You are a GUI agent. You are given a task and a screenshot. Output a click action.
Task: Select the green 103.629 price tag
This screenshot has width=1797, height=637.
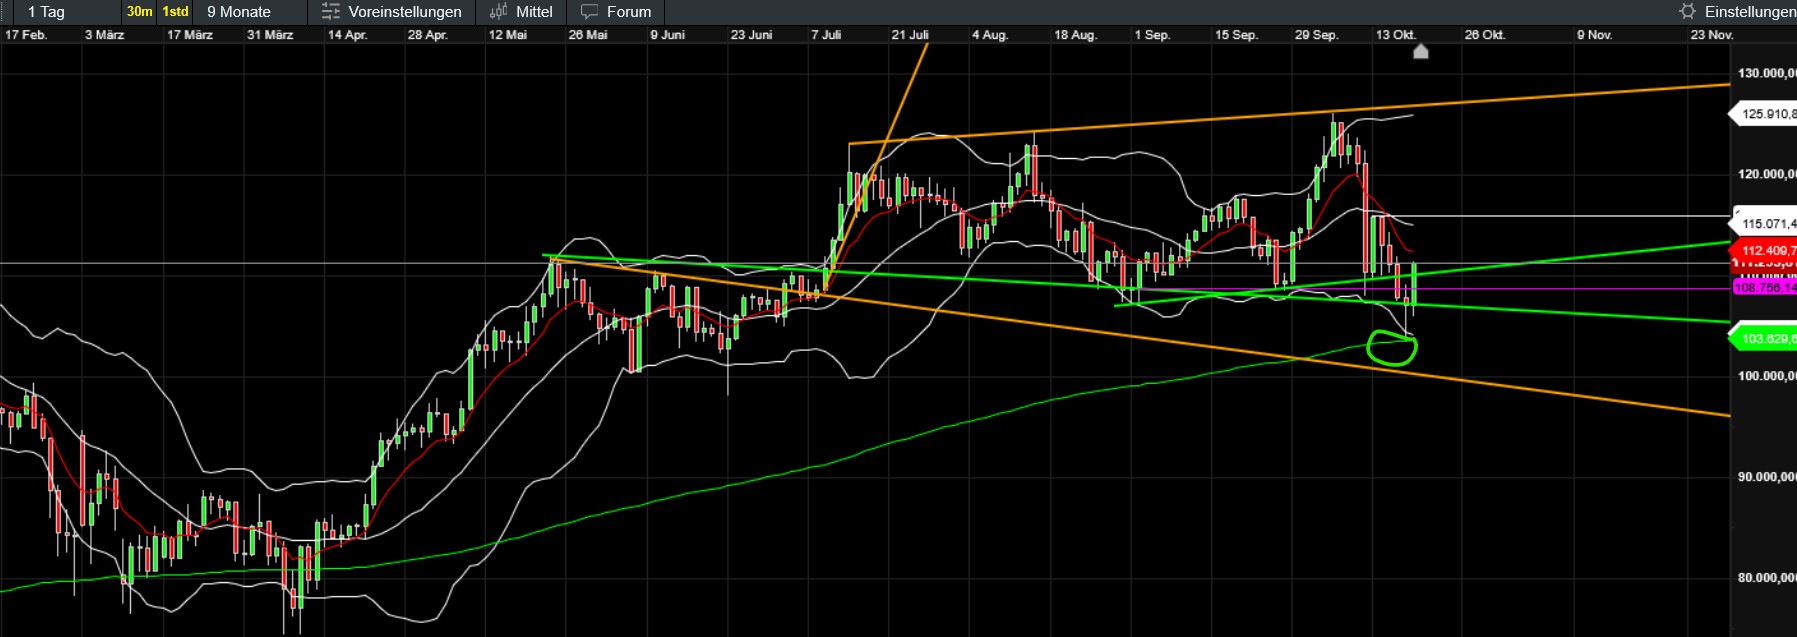click(1766, 339)
